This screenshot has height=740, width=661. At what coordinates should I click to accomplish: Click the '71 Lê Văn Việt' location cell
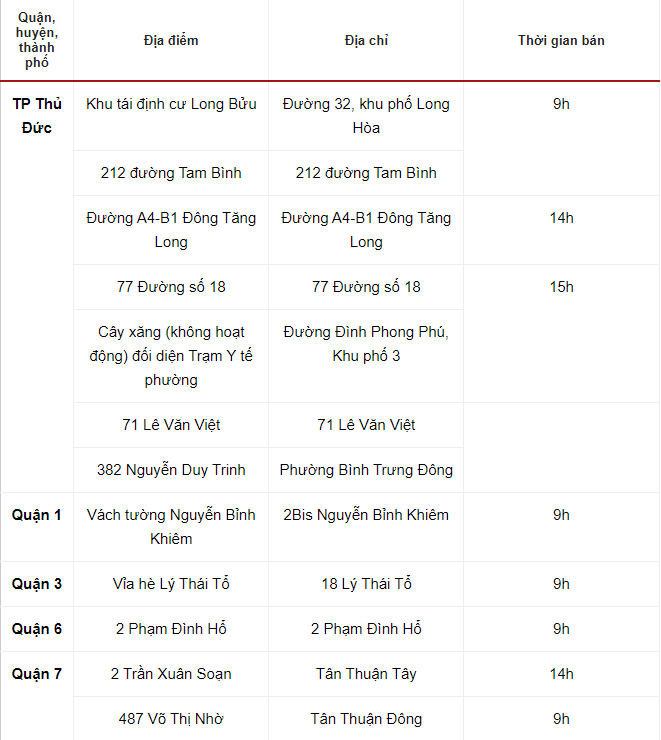click(171, 425)
